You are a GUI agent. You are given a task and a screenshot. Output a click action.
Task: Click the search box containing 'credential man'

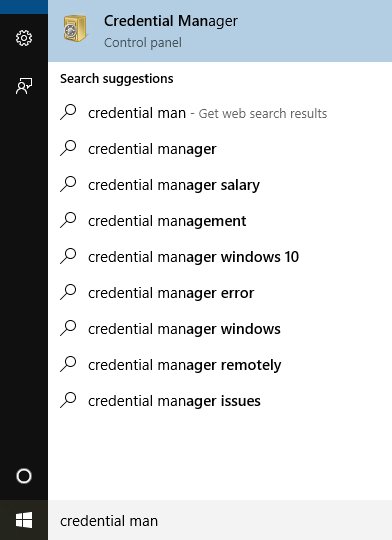coord(220,520)
